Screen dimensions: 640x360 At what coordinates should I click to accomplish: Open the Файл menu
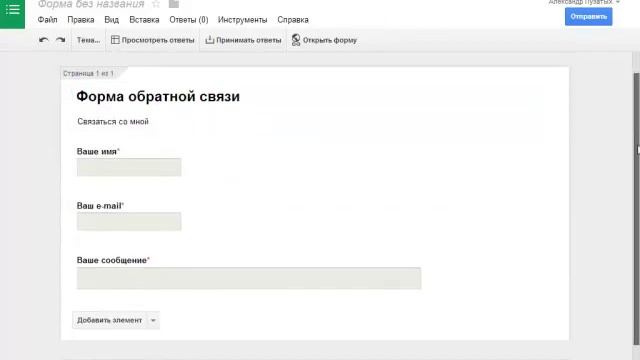tap(47, 20)
